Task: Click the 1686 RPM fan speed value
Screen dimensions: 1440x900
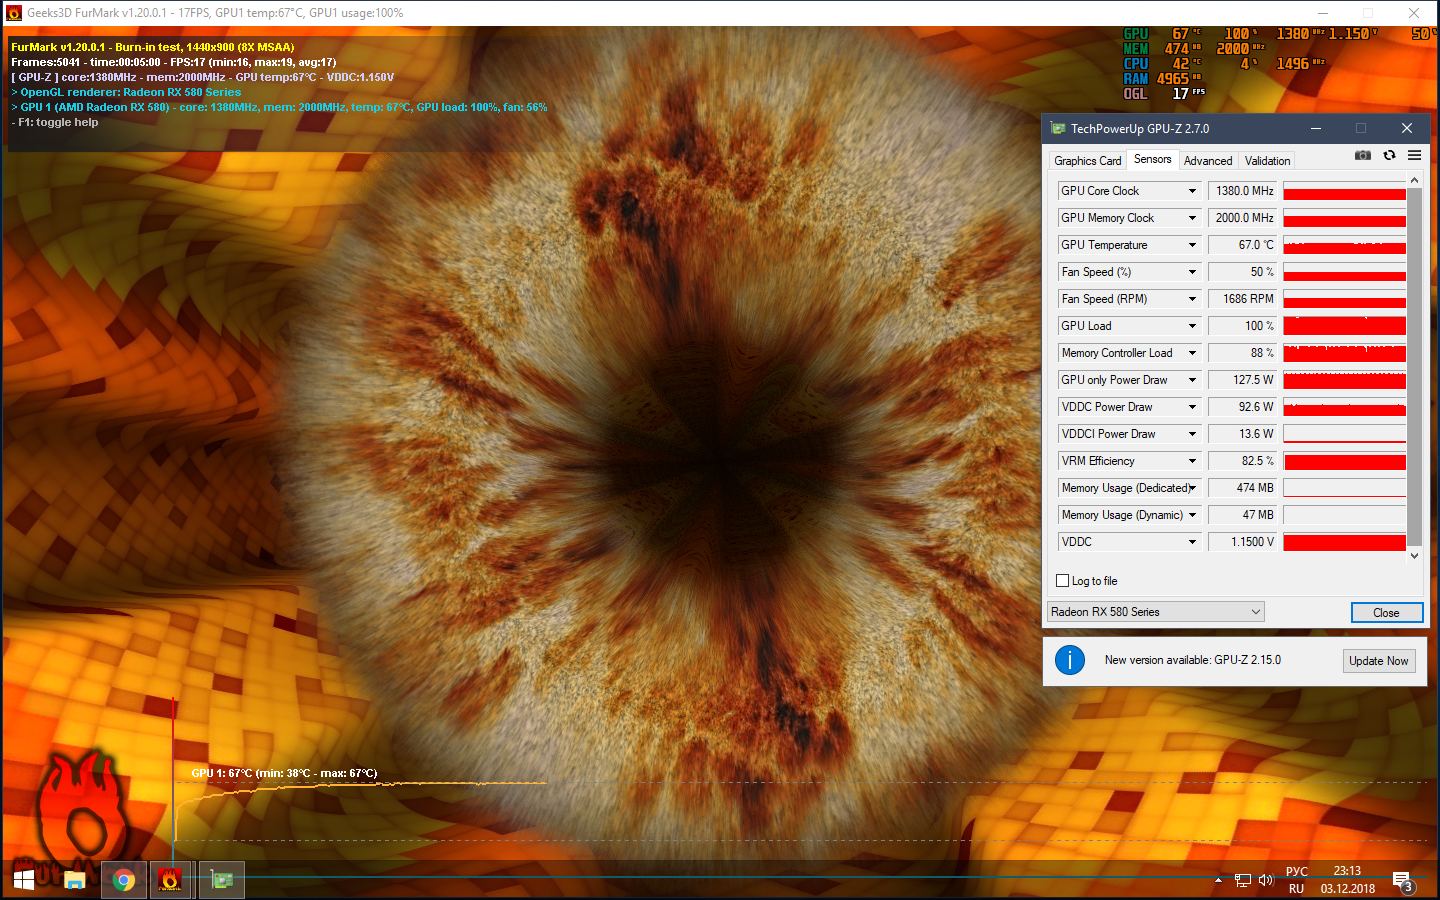Action: [x=1243, y=299]
